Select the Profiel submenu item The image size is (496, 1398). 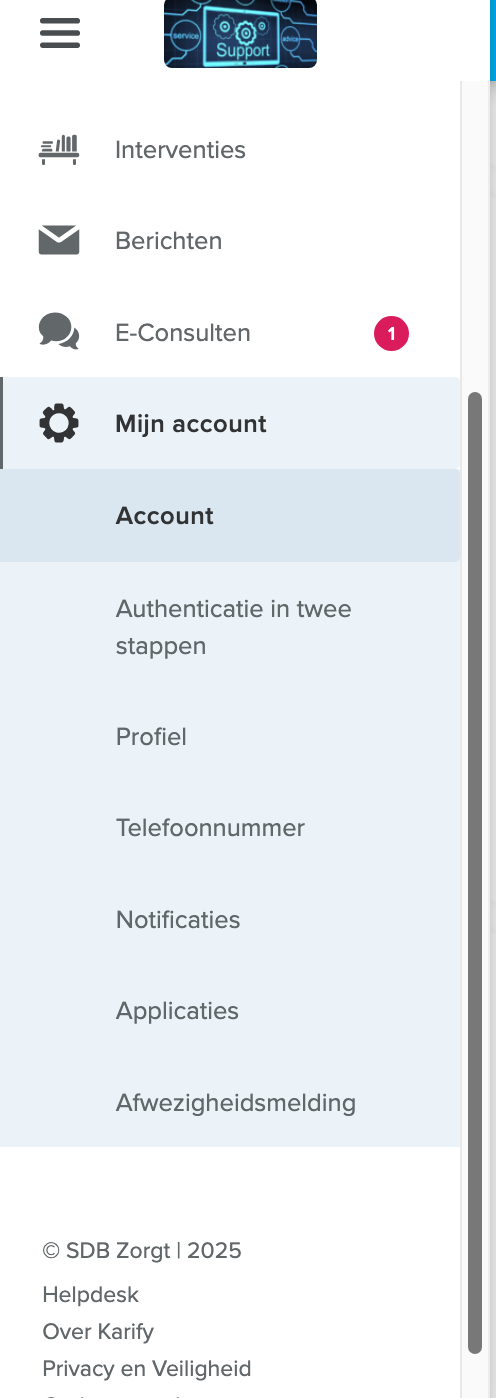coord(231,737)
